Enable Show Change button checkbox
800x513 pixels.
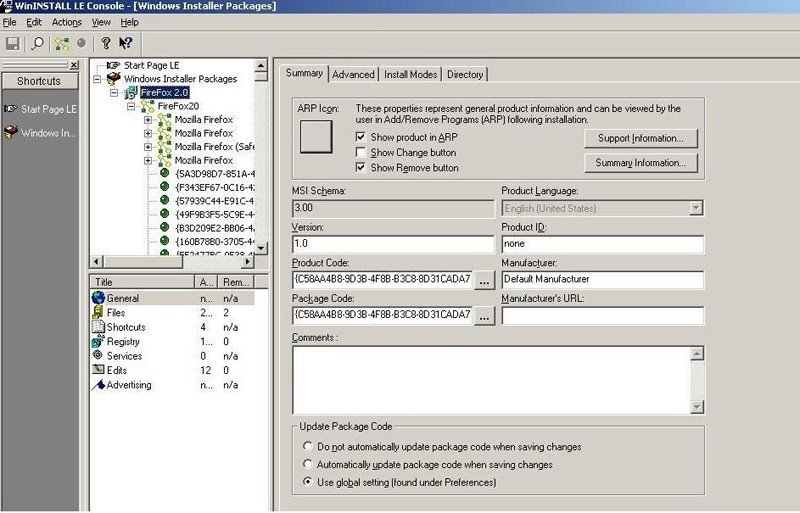[361, 152]
